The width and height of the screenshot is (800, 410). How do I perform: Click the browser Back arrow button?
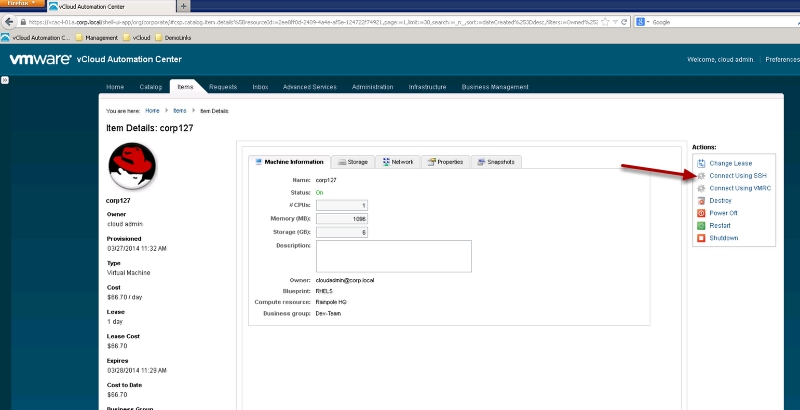click(9, 22)
